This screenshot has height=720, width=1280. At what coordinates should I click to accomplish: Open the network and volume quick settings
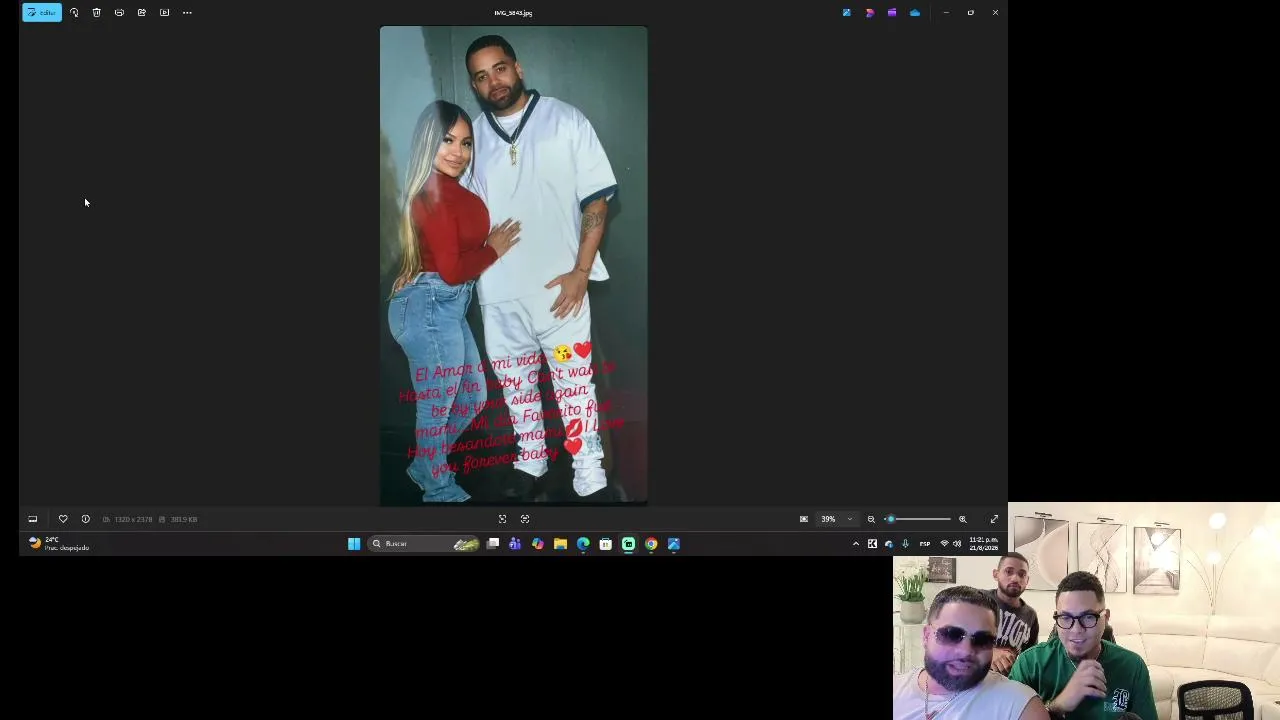pyautogui.click(x=951, y=544)
